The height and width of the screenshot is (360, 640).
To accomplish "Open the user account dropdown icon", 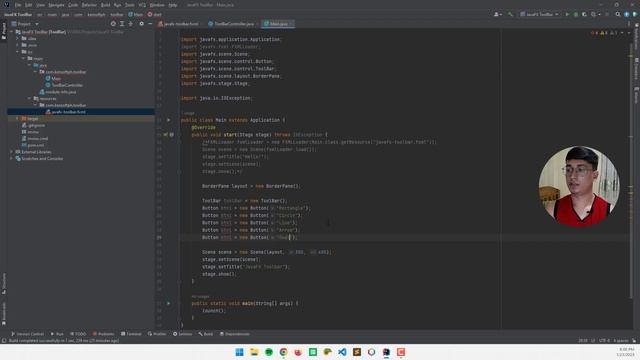I will [498, 14].
